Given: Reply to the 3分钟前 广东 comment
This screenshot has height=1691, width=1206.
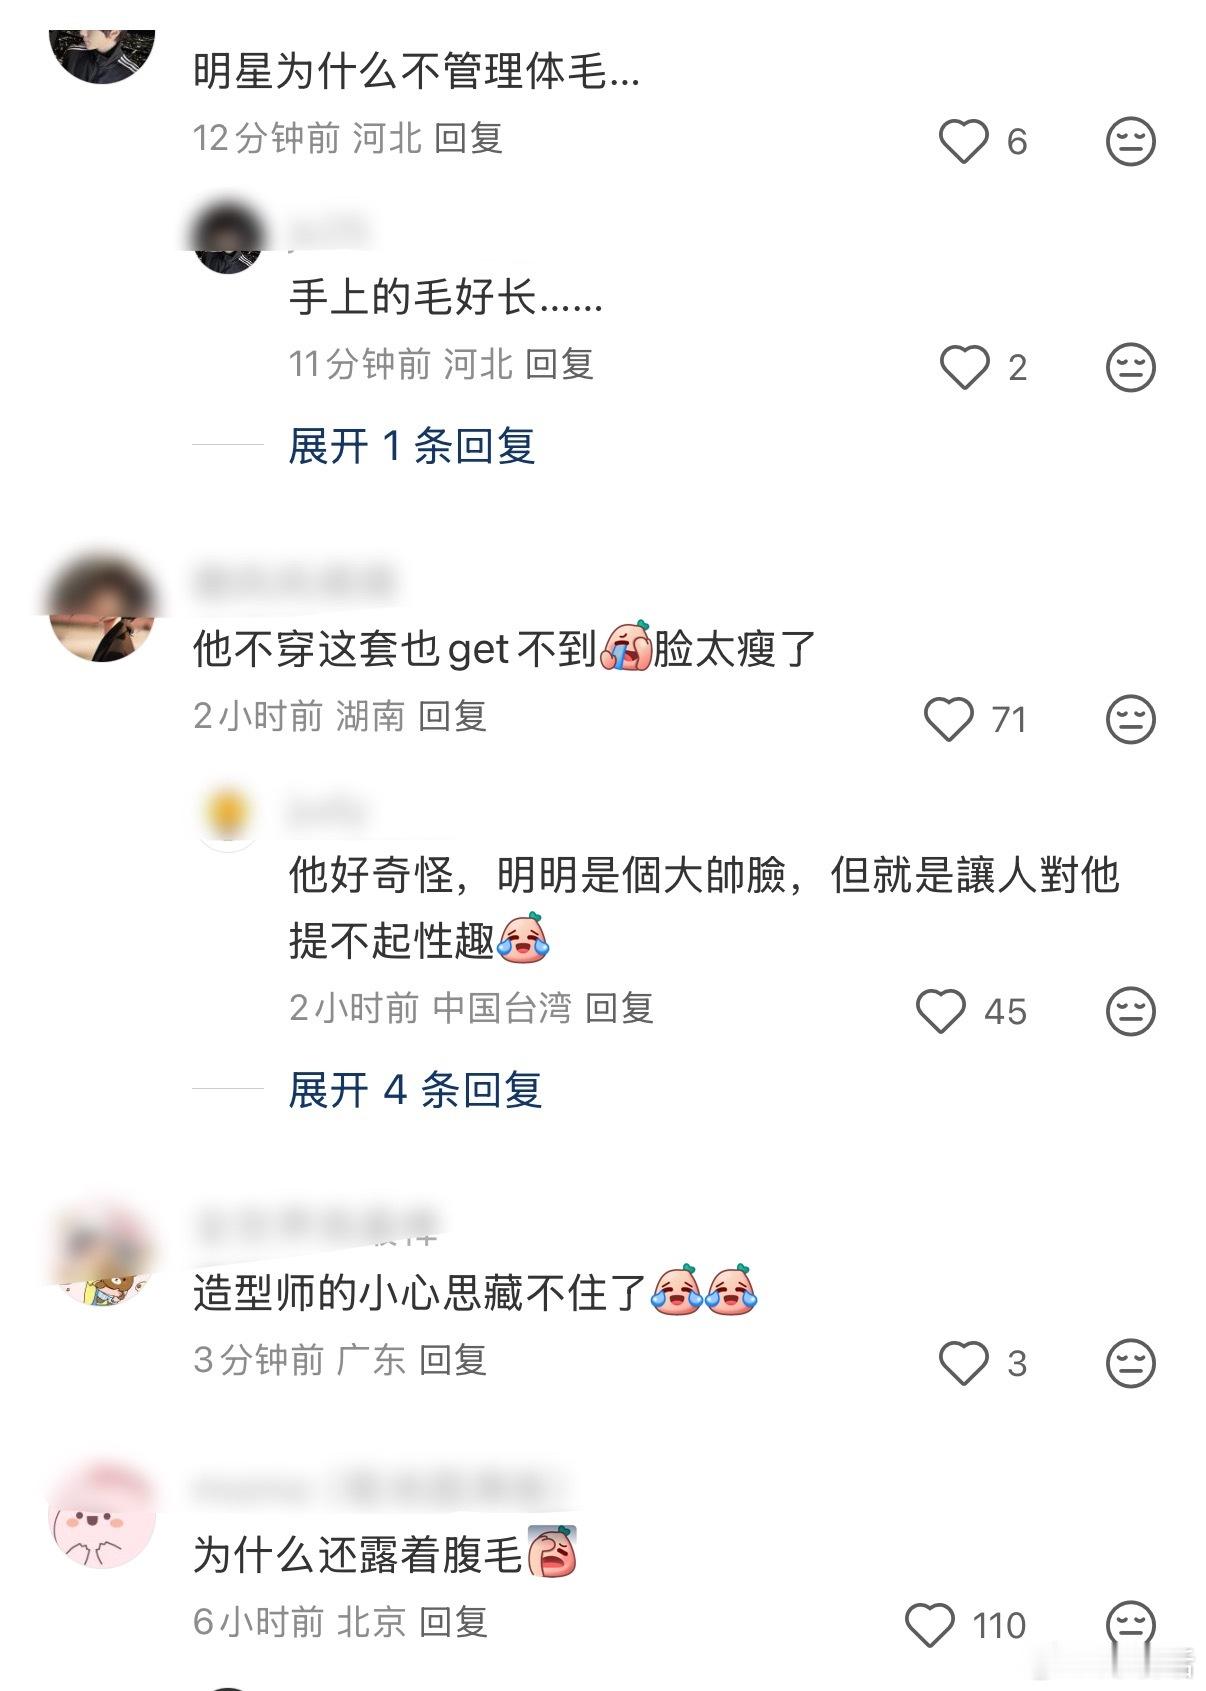Looking at the screenshot, I should click(x=452, y=1360).
